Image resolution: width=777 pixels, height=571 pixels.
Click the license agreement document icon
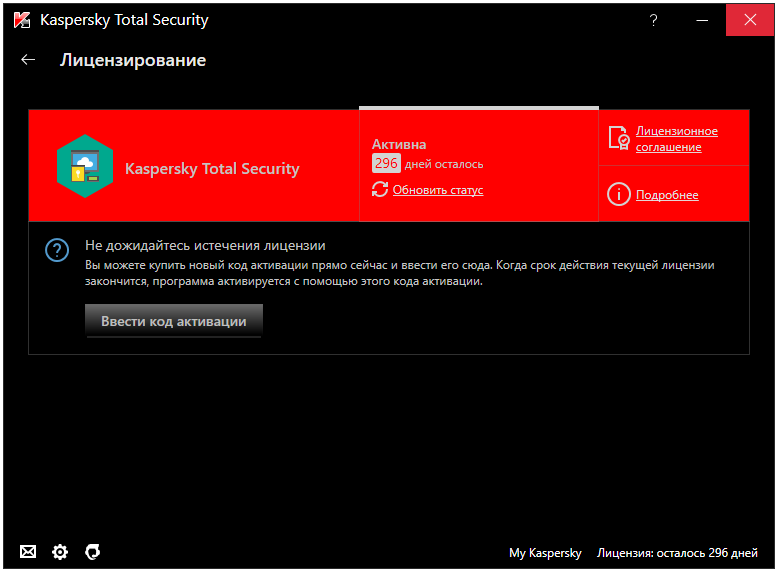coord(619,139)
